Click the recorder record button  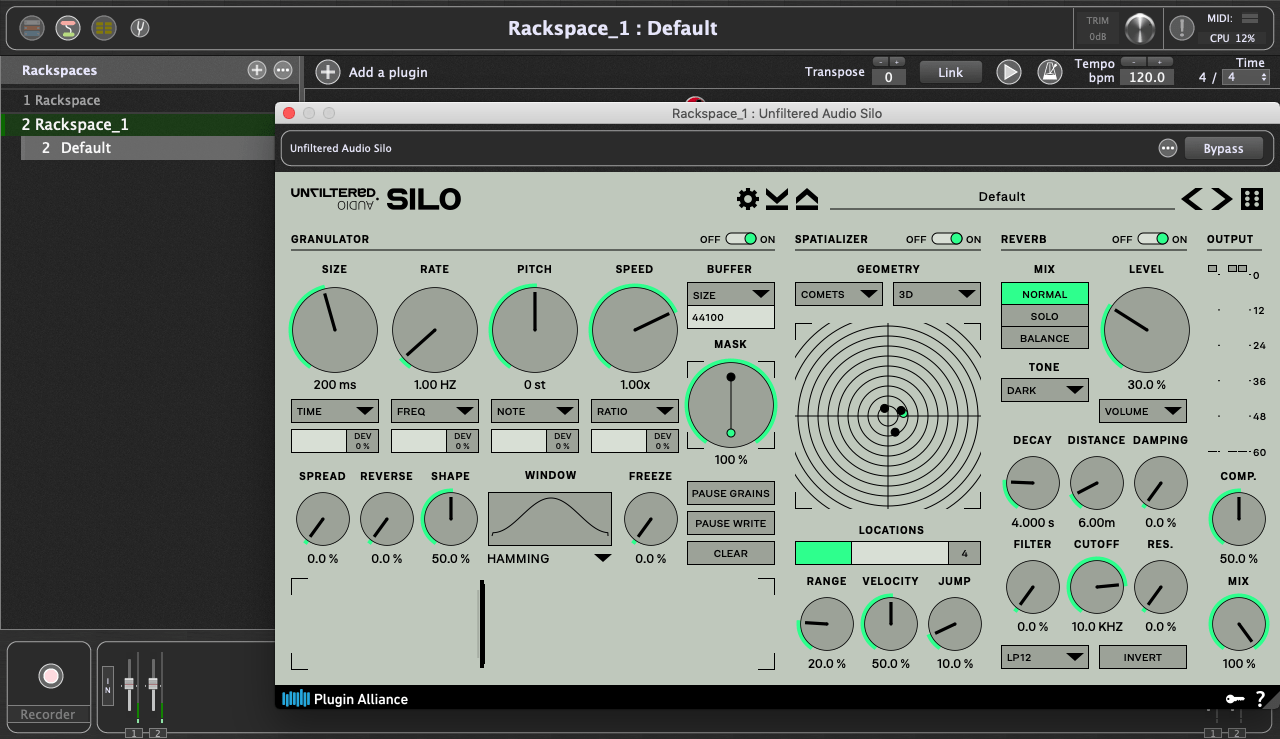[x=50, y=676]
